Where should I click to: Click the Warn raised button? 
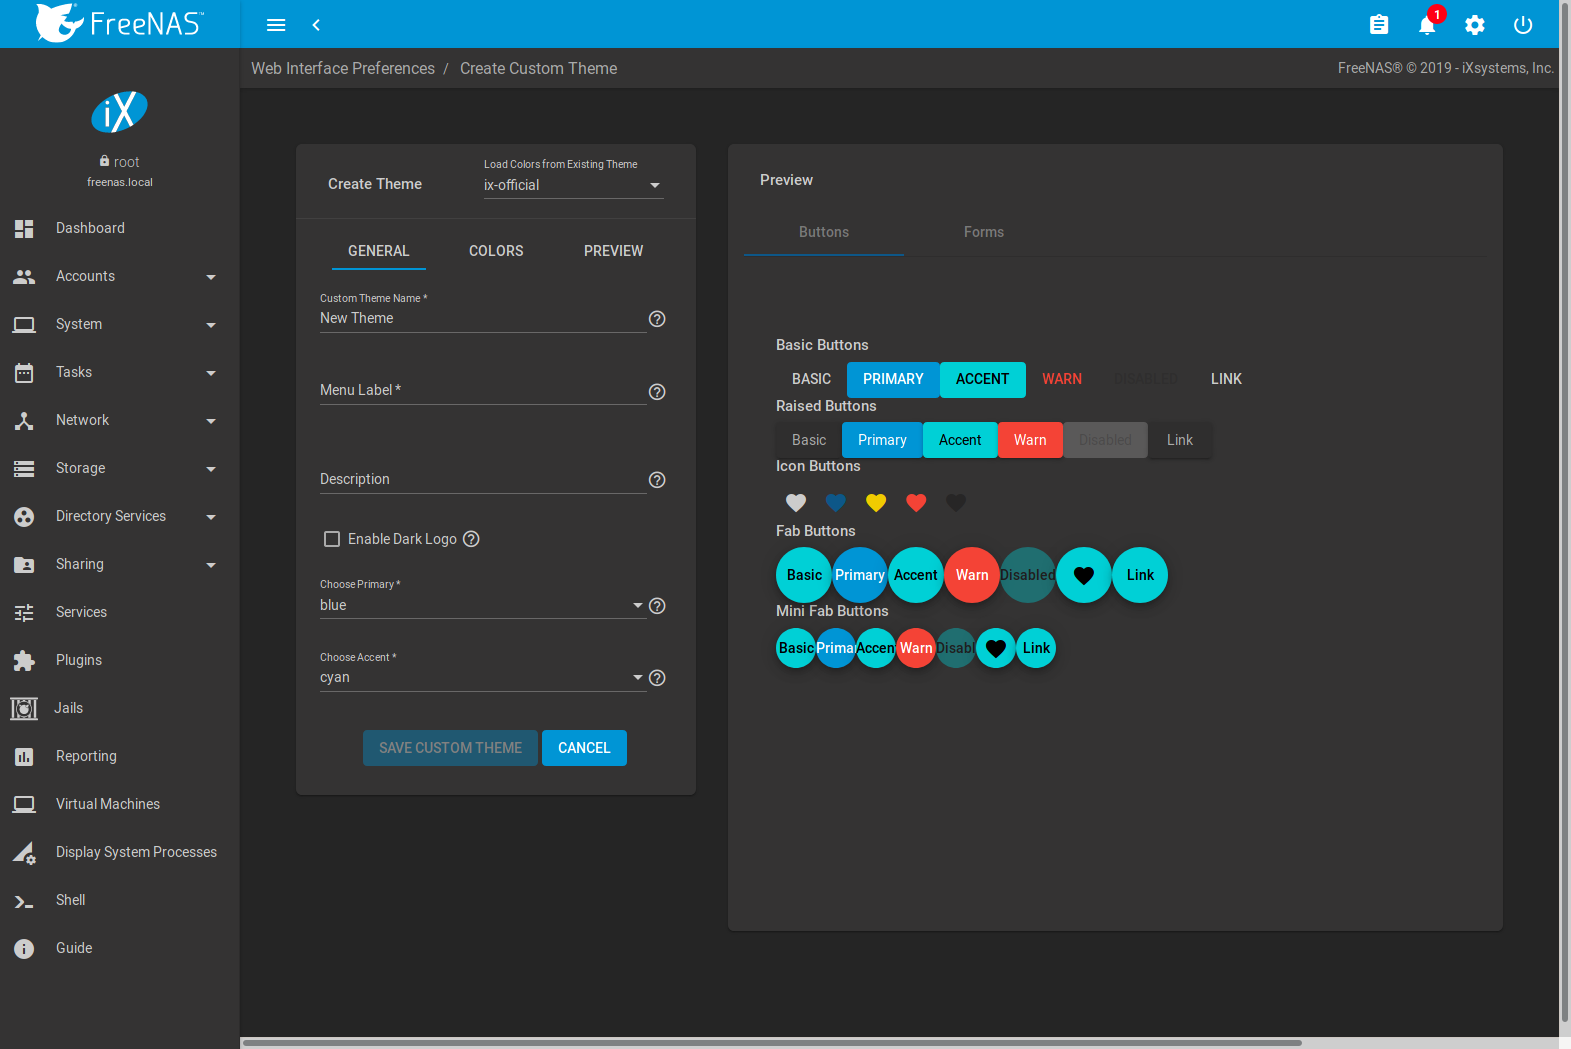click(x=1030, y=440)
